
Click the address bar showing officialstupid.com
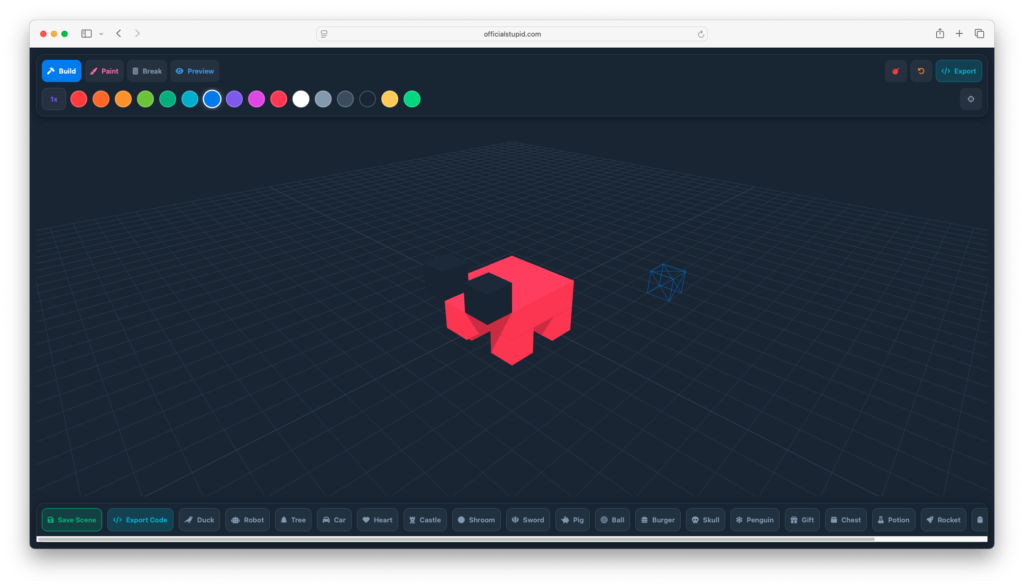click(512, 33)
